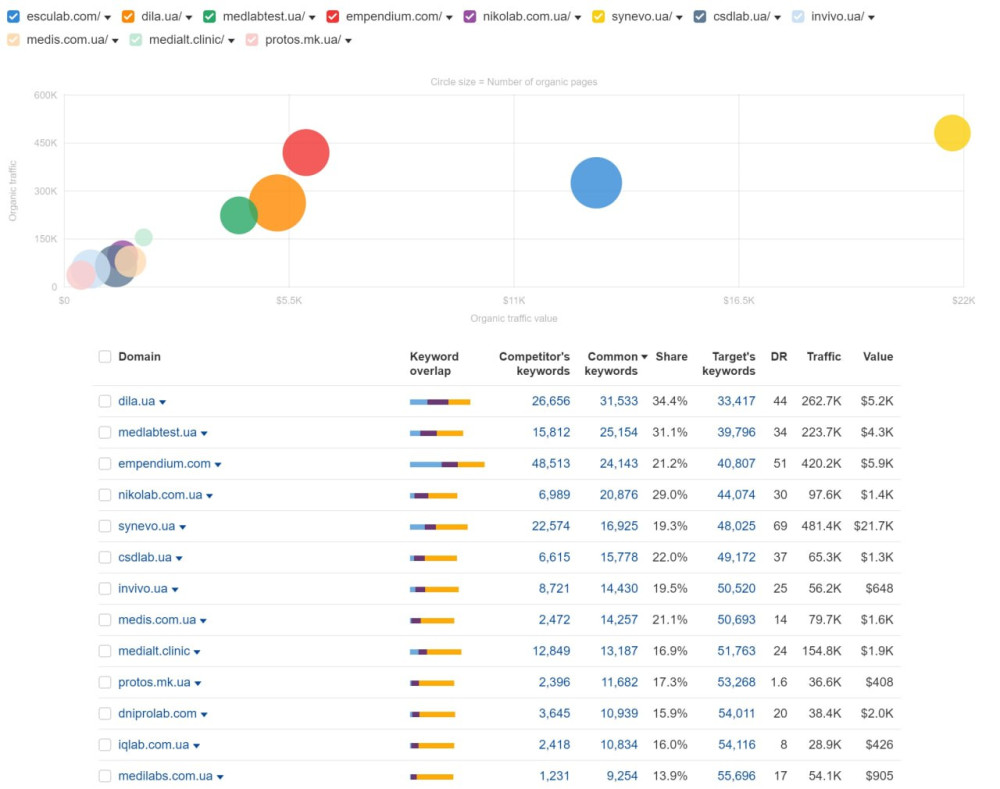Click the empendium.com keyword overlap bar
Image resolution: width=1000 pixels, height=789 pixels.
(x=447, y=464)
